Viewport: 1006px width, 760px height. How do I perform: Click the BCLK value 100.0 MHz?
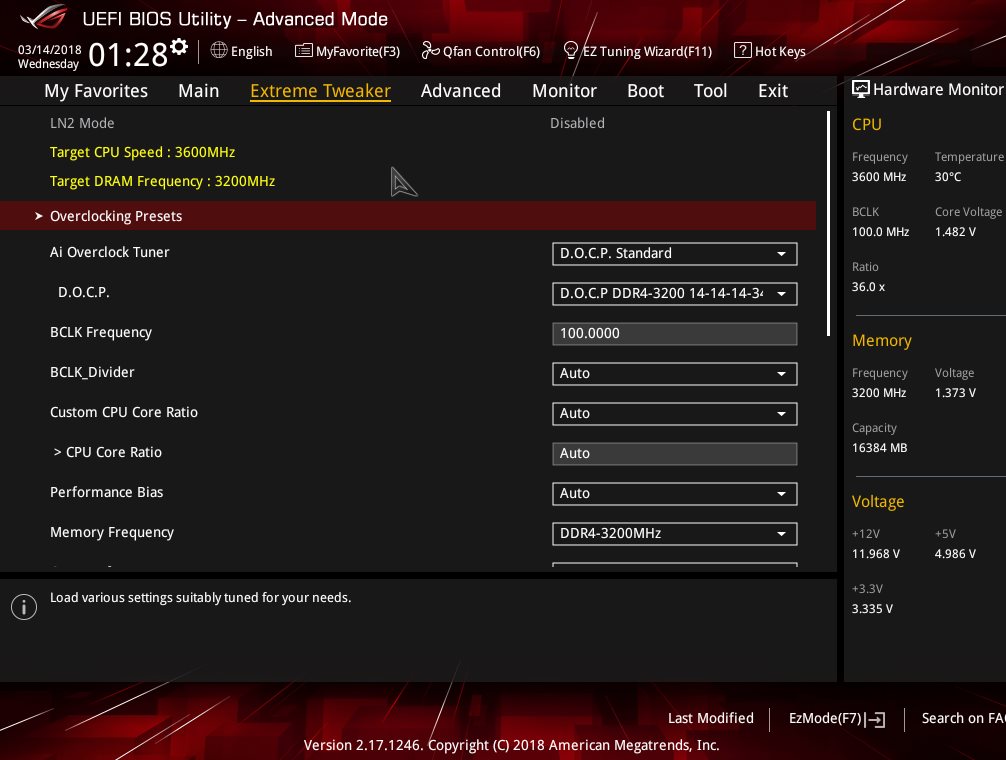tap(880, 232)
